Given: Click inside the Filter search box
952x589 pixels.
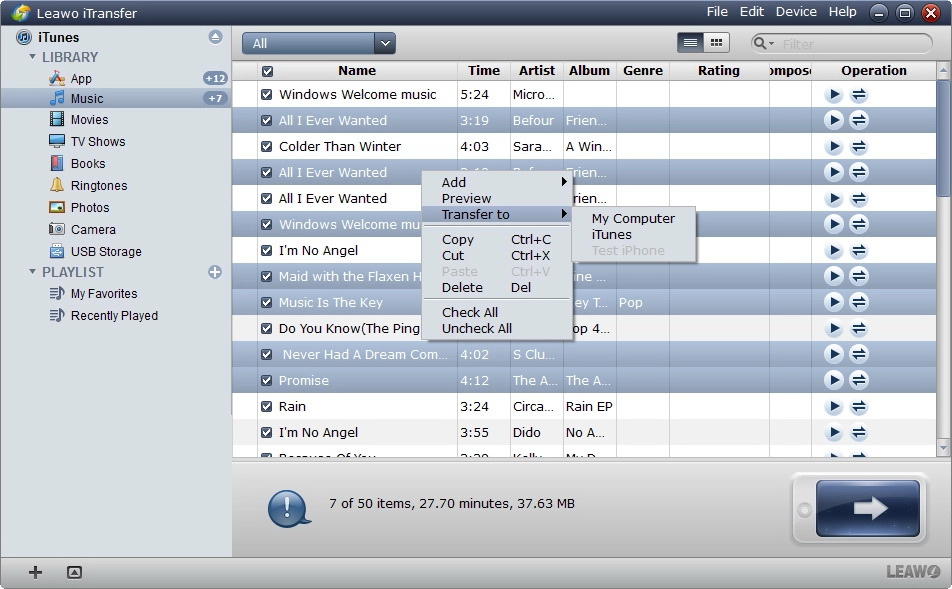Looking at the screenshot, I should pyautogui.click(x=850, y=43).
